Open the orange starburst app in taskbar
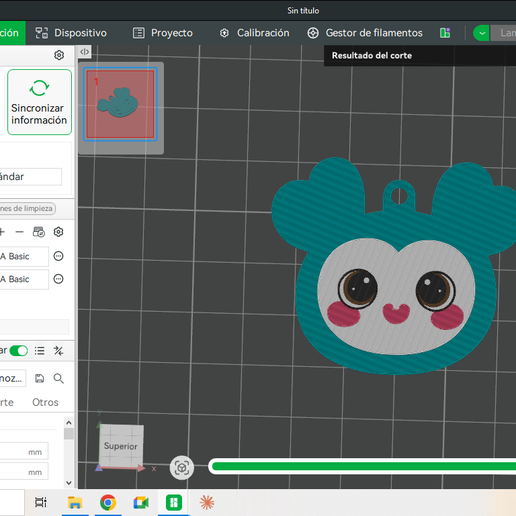Image resolution: width=516 pixels, height=516 pixels. (x=207, y=502)
